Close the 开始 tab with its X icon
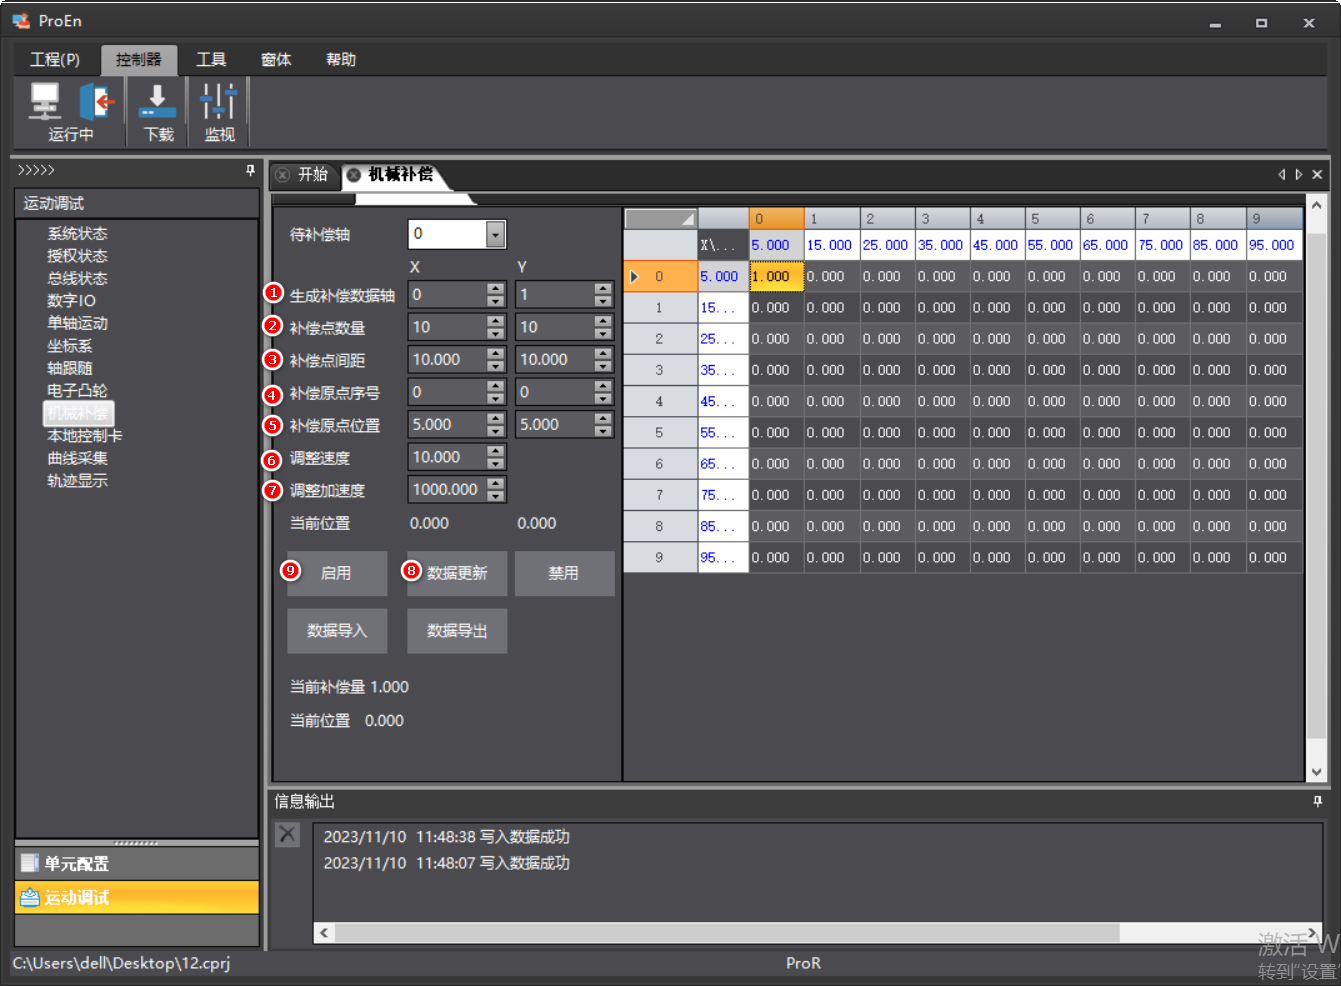This screenshot has height=986, width=1341. coord(283,175)
